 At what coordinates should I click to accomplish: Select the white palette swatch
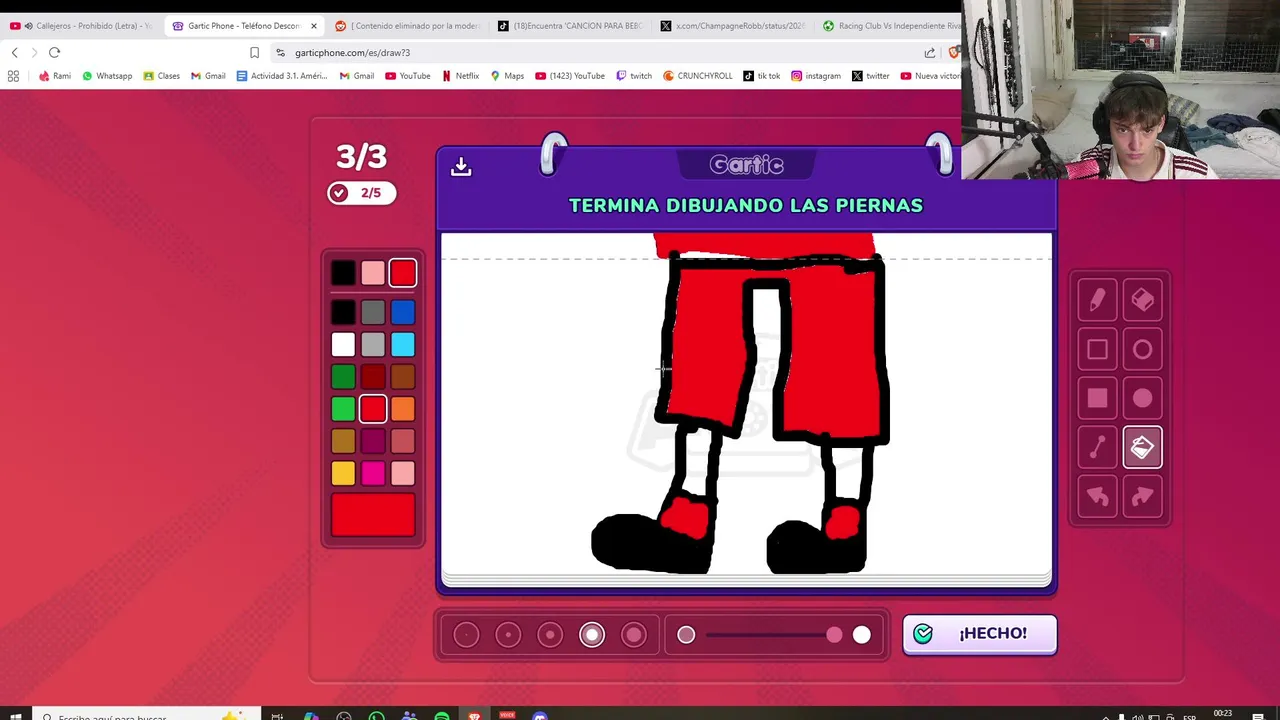click(x=343, y=345)
